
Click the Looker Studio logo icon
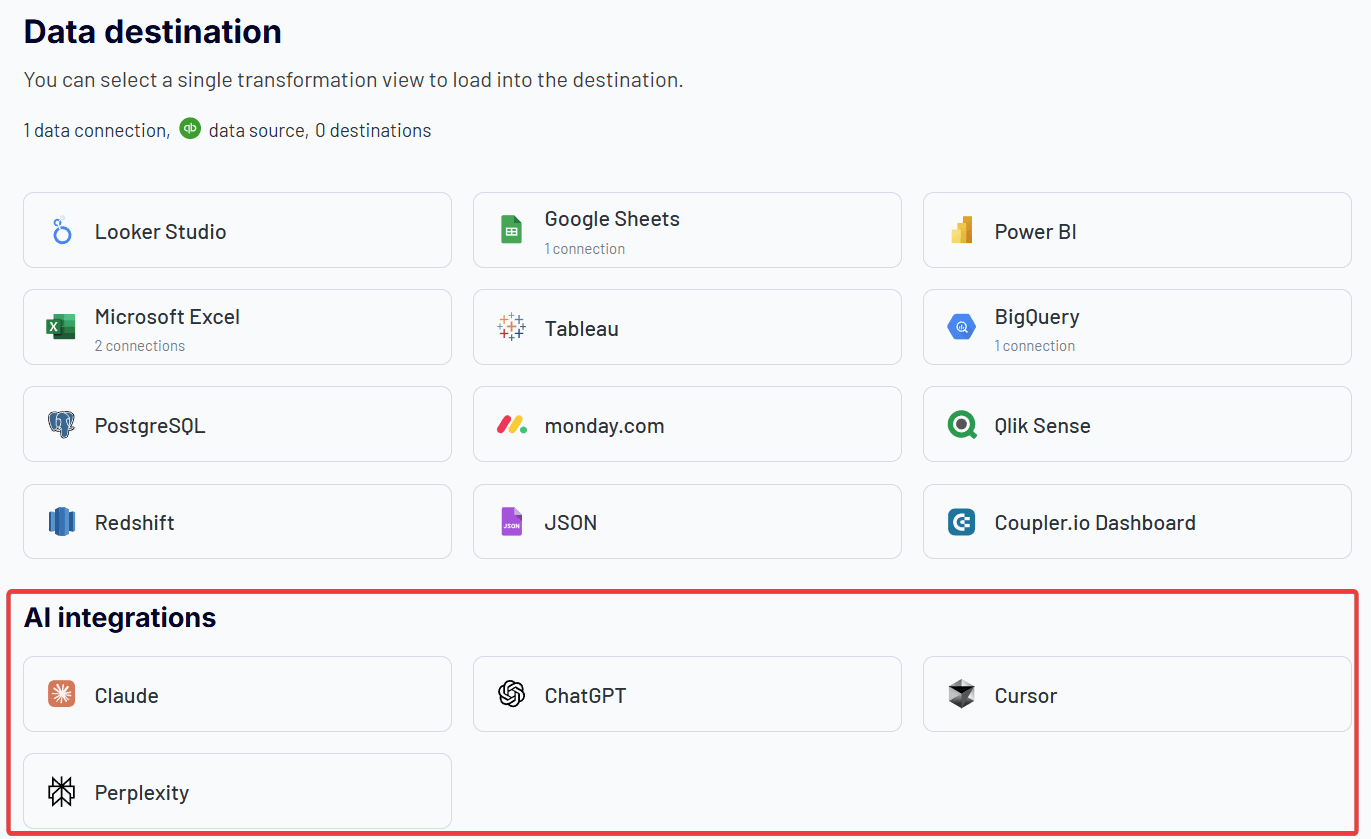click(x=62, y=231)
